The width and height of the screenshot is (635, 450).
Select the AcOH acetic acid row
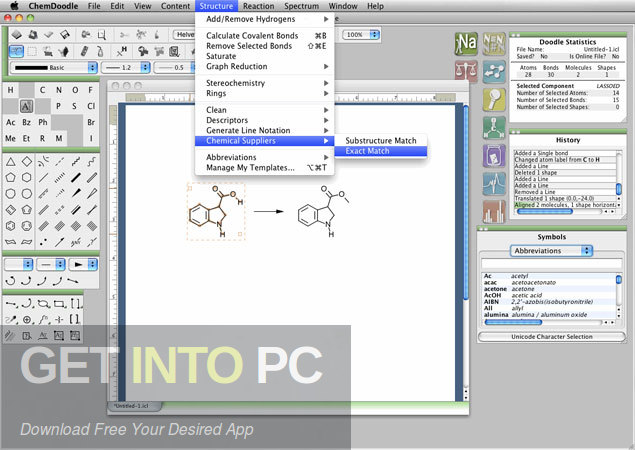550,295
